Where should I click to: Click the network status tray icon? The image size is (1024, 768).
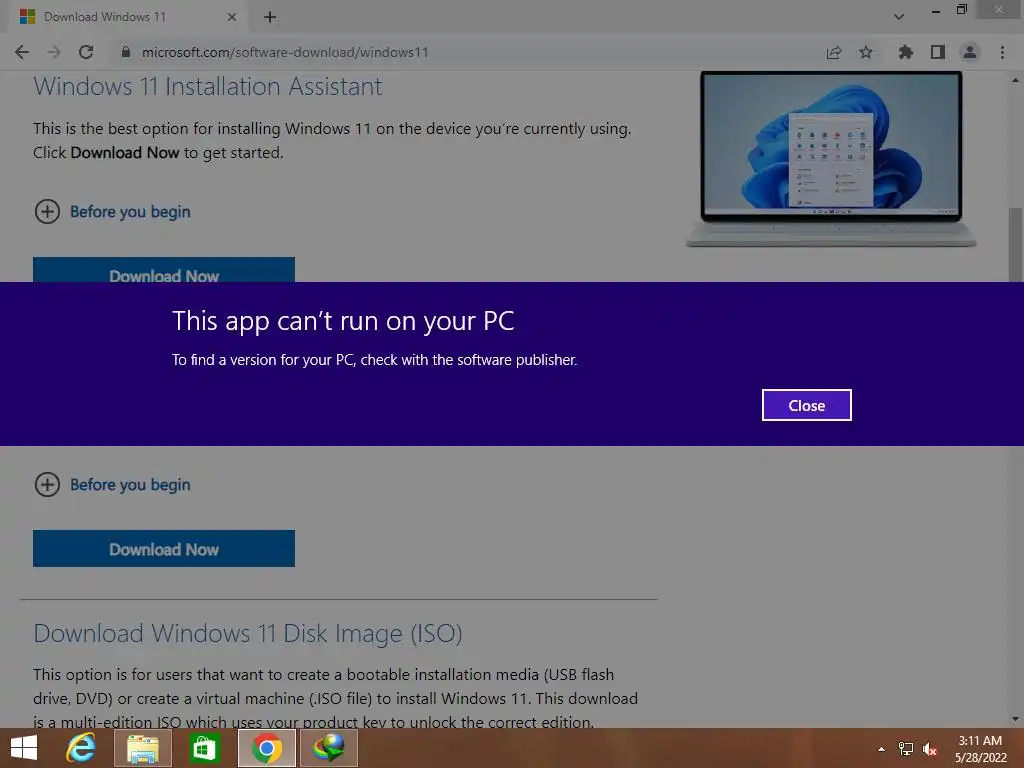coord(906,749)
